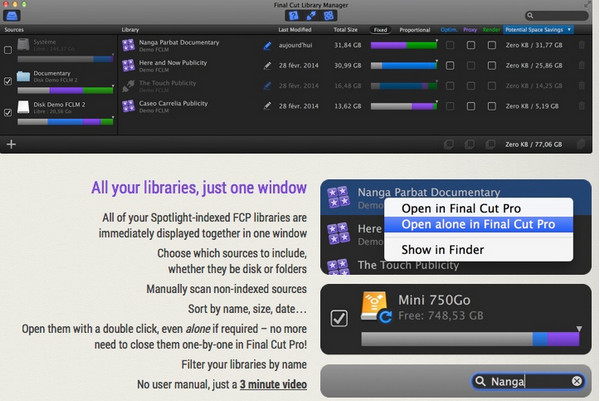
Task: Sort by the Library column header
Action: 130,29
